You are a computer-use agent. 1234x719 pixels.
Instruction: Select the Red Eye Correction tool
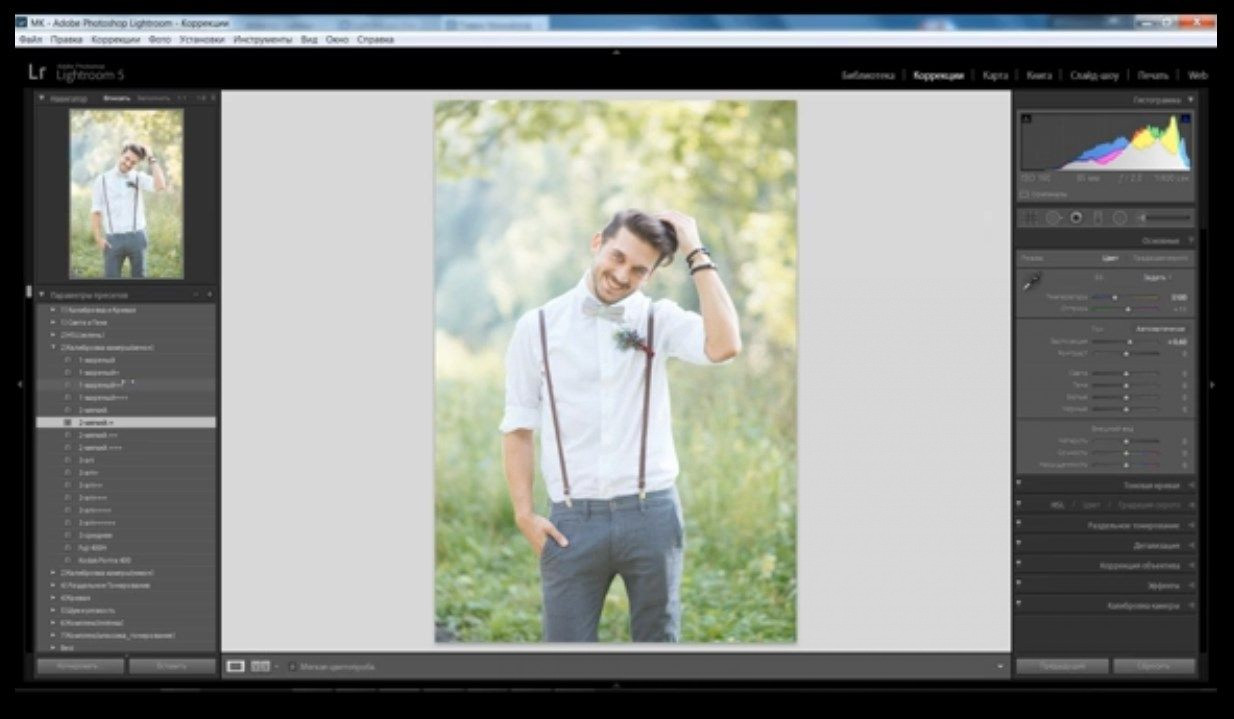pyautogui.click(x=1076, y=217)
